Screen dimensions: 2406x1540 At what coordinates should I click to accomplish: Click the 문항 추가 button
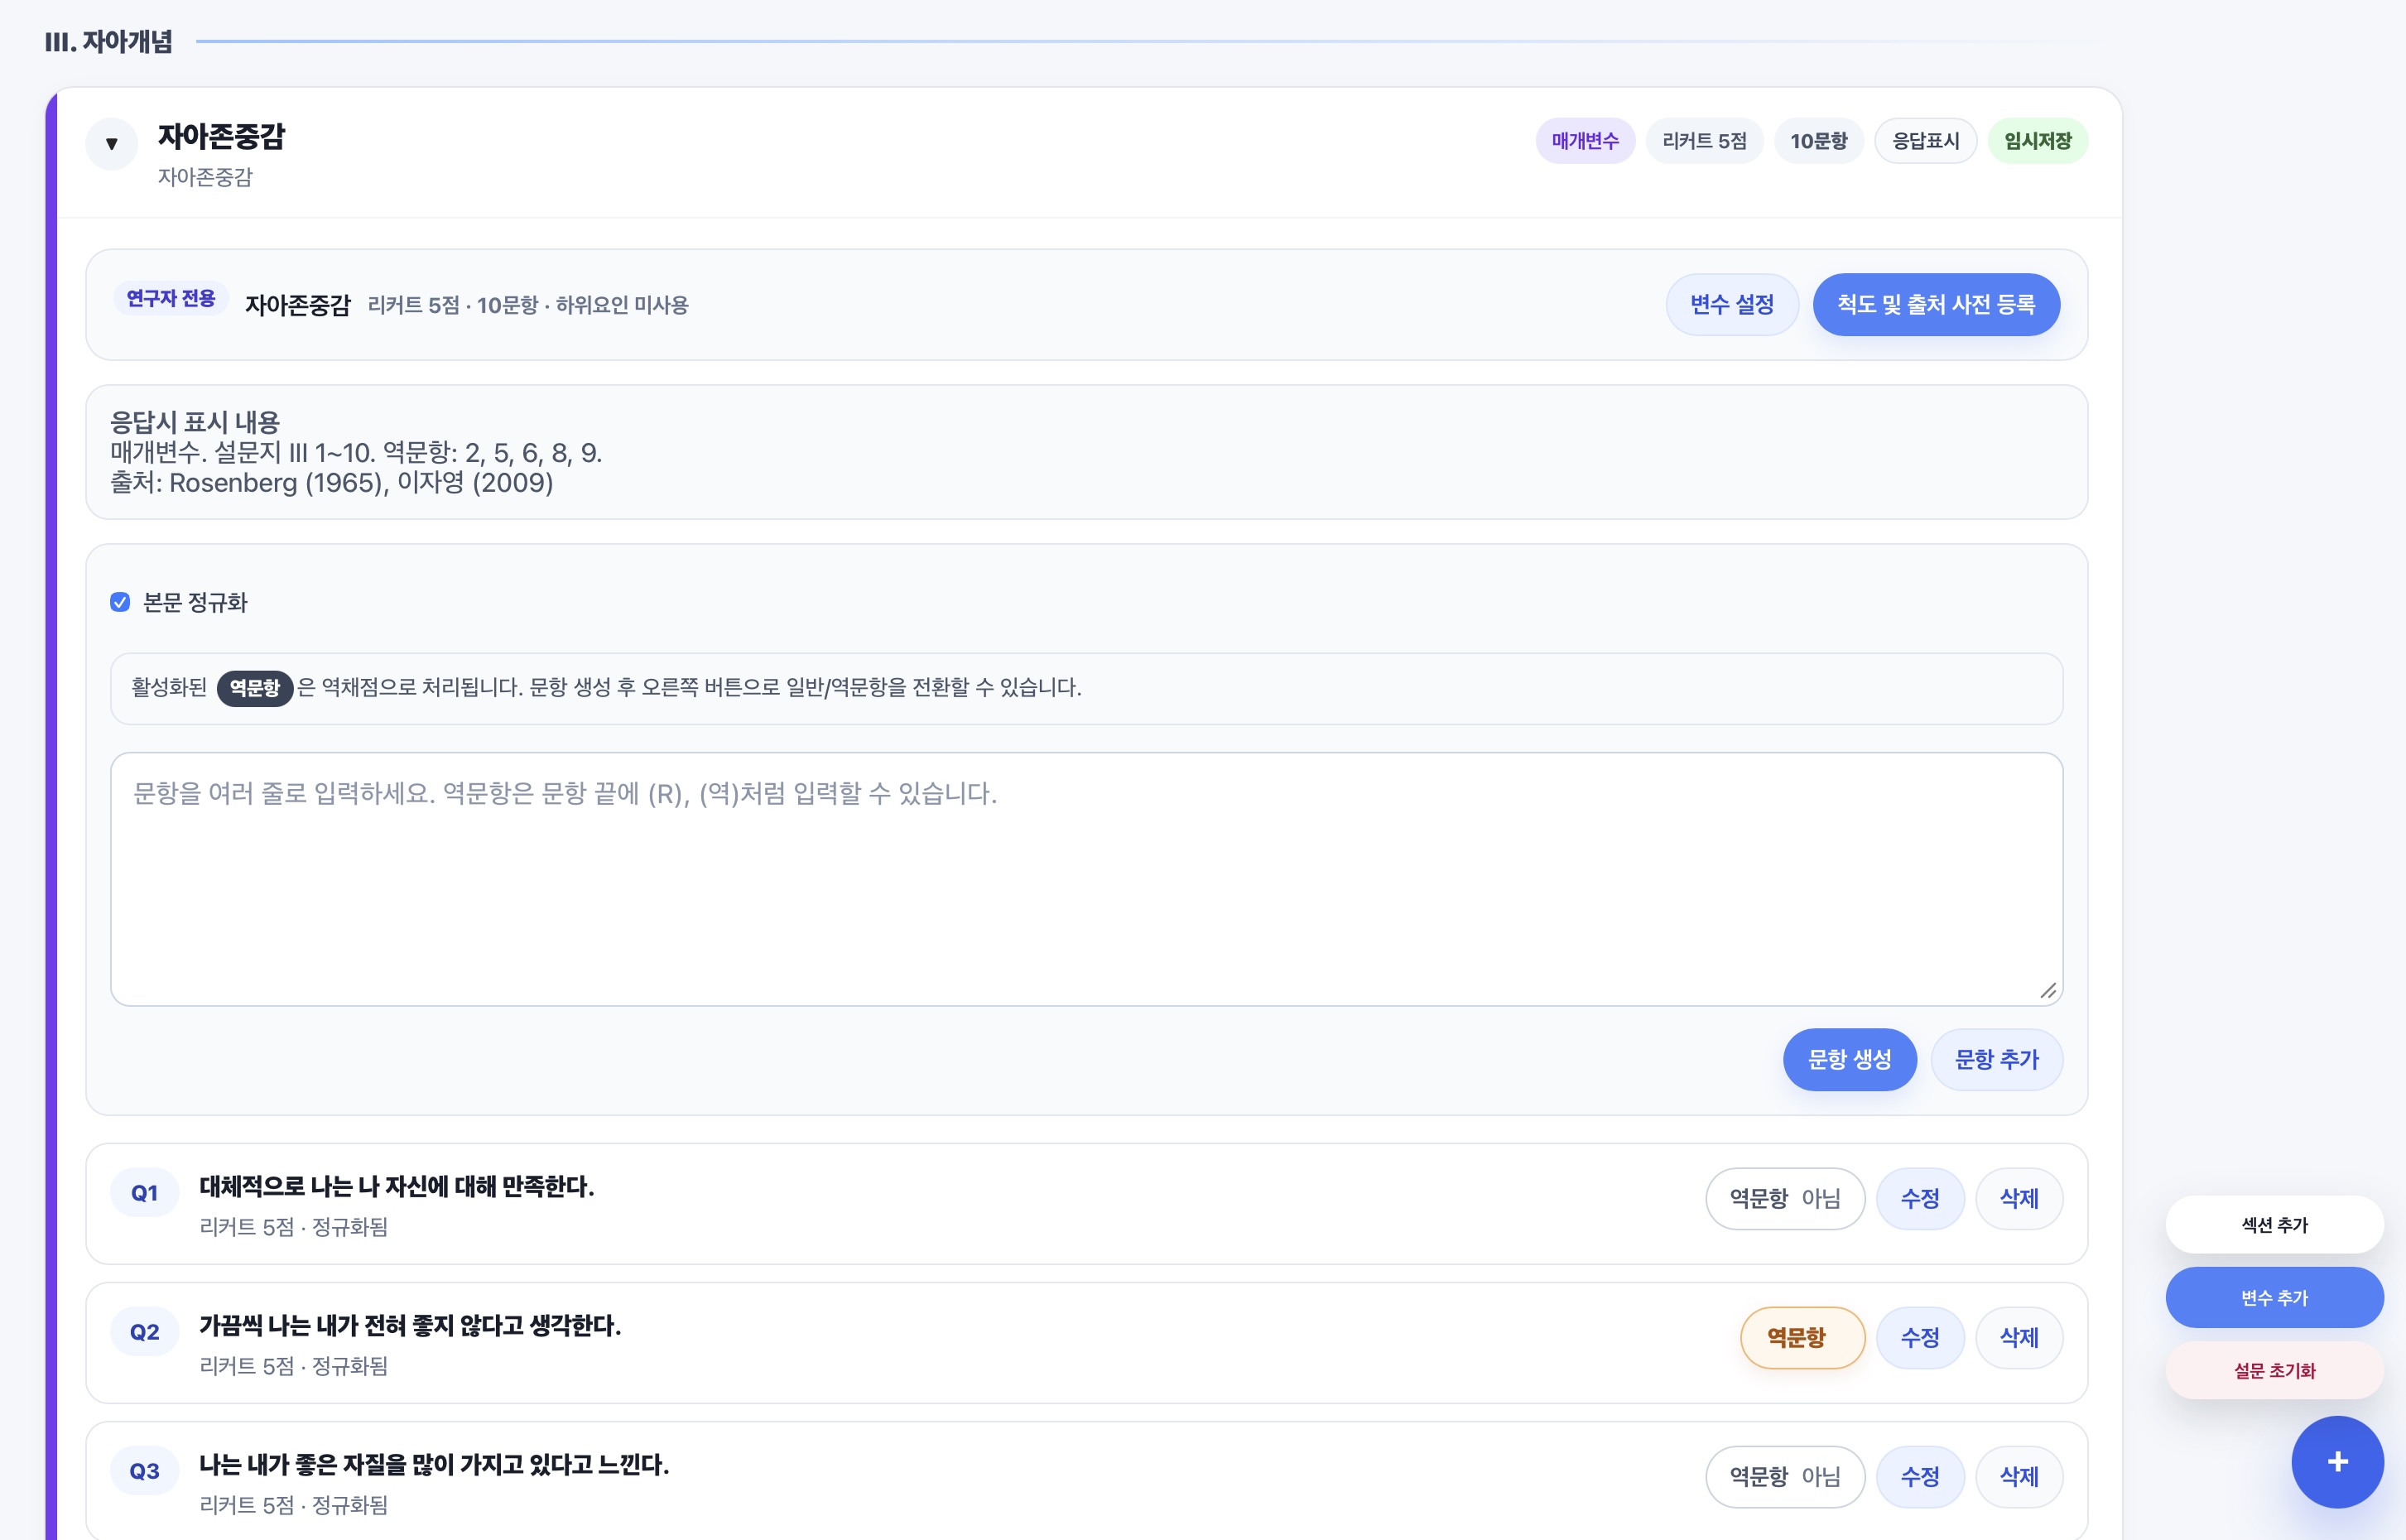1996,1059
